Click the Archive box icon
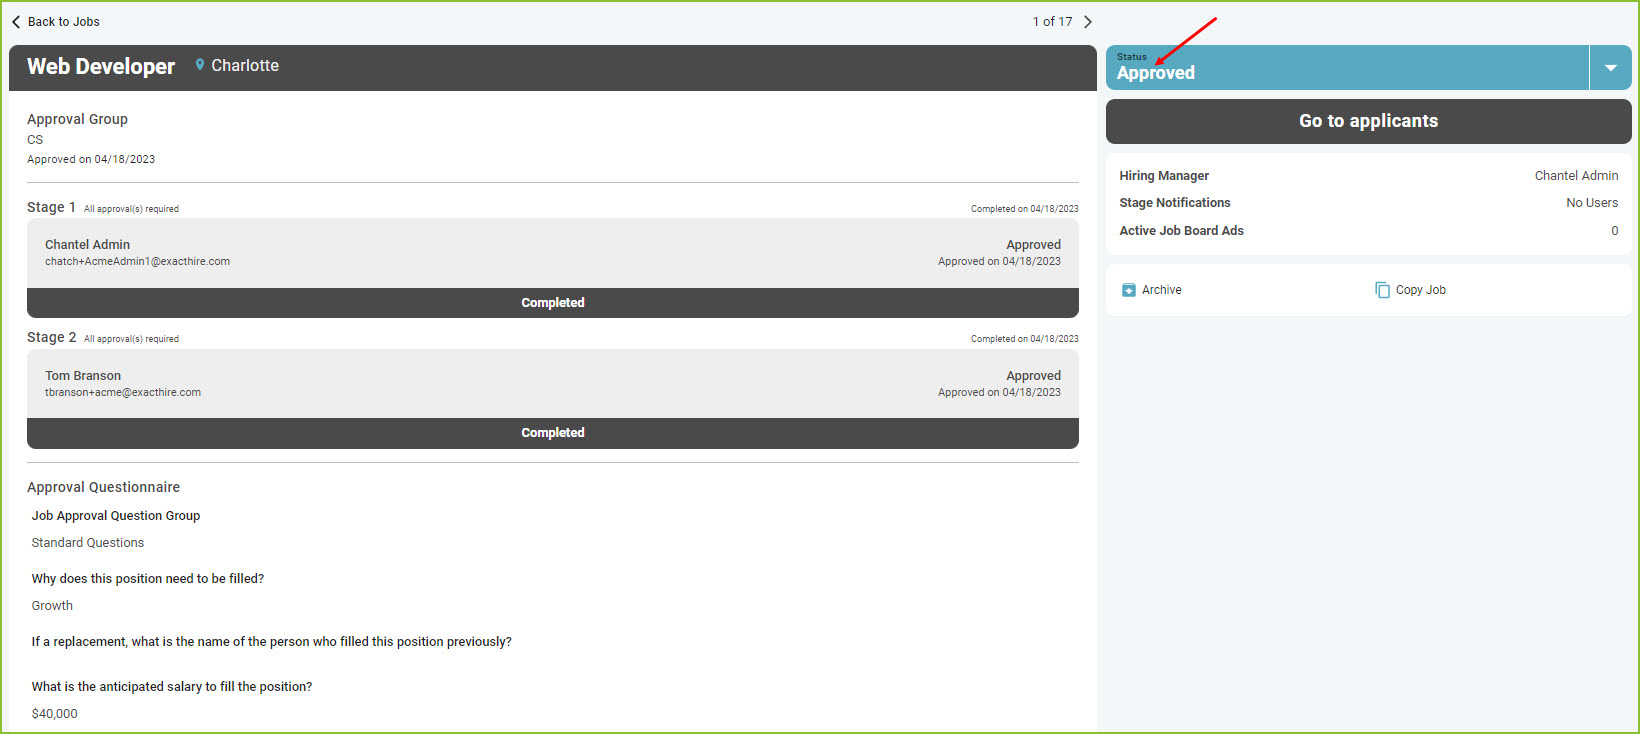 point(1129,290)
